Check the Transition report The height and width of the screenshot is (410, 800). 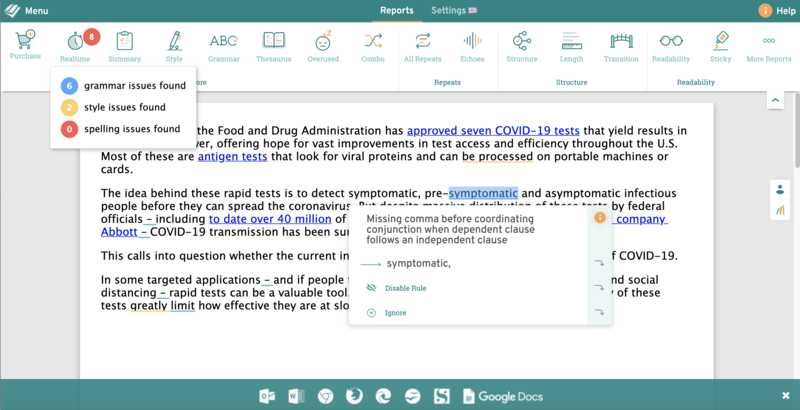(x=621, y=45)
